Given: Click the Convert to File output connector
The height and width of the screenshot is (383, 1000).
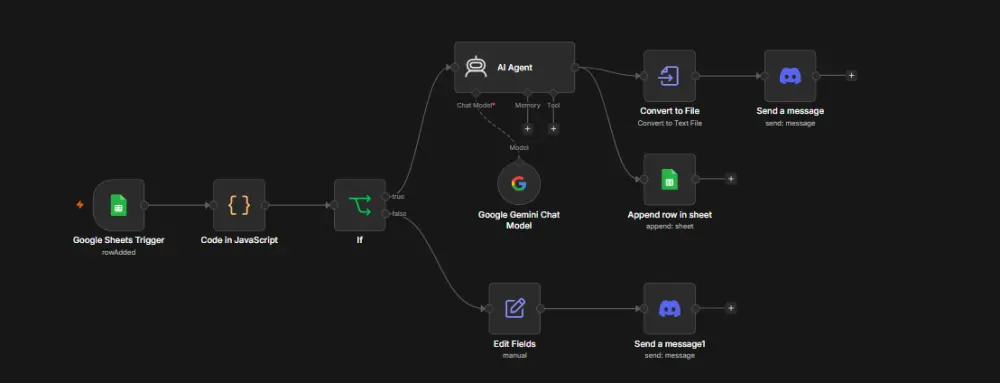Looking at the screenshot, I should 696,76.
